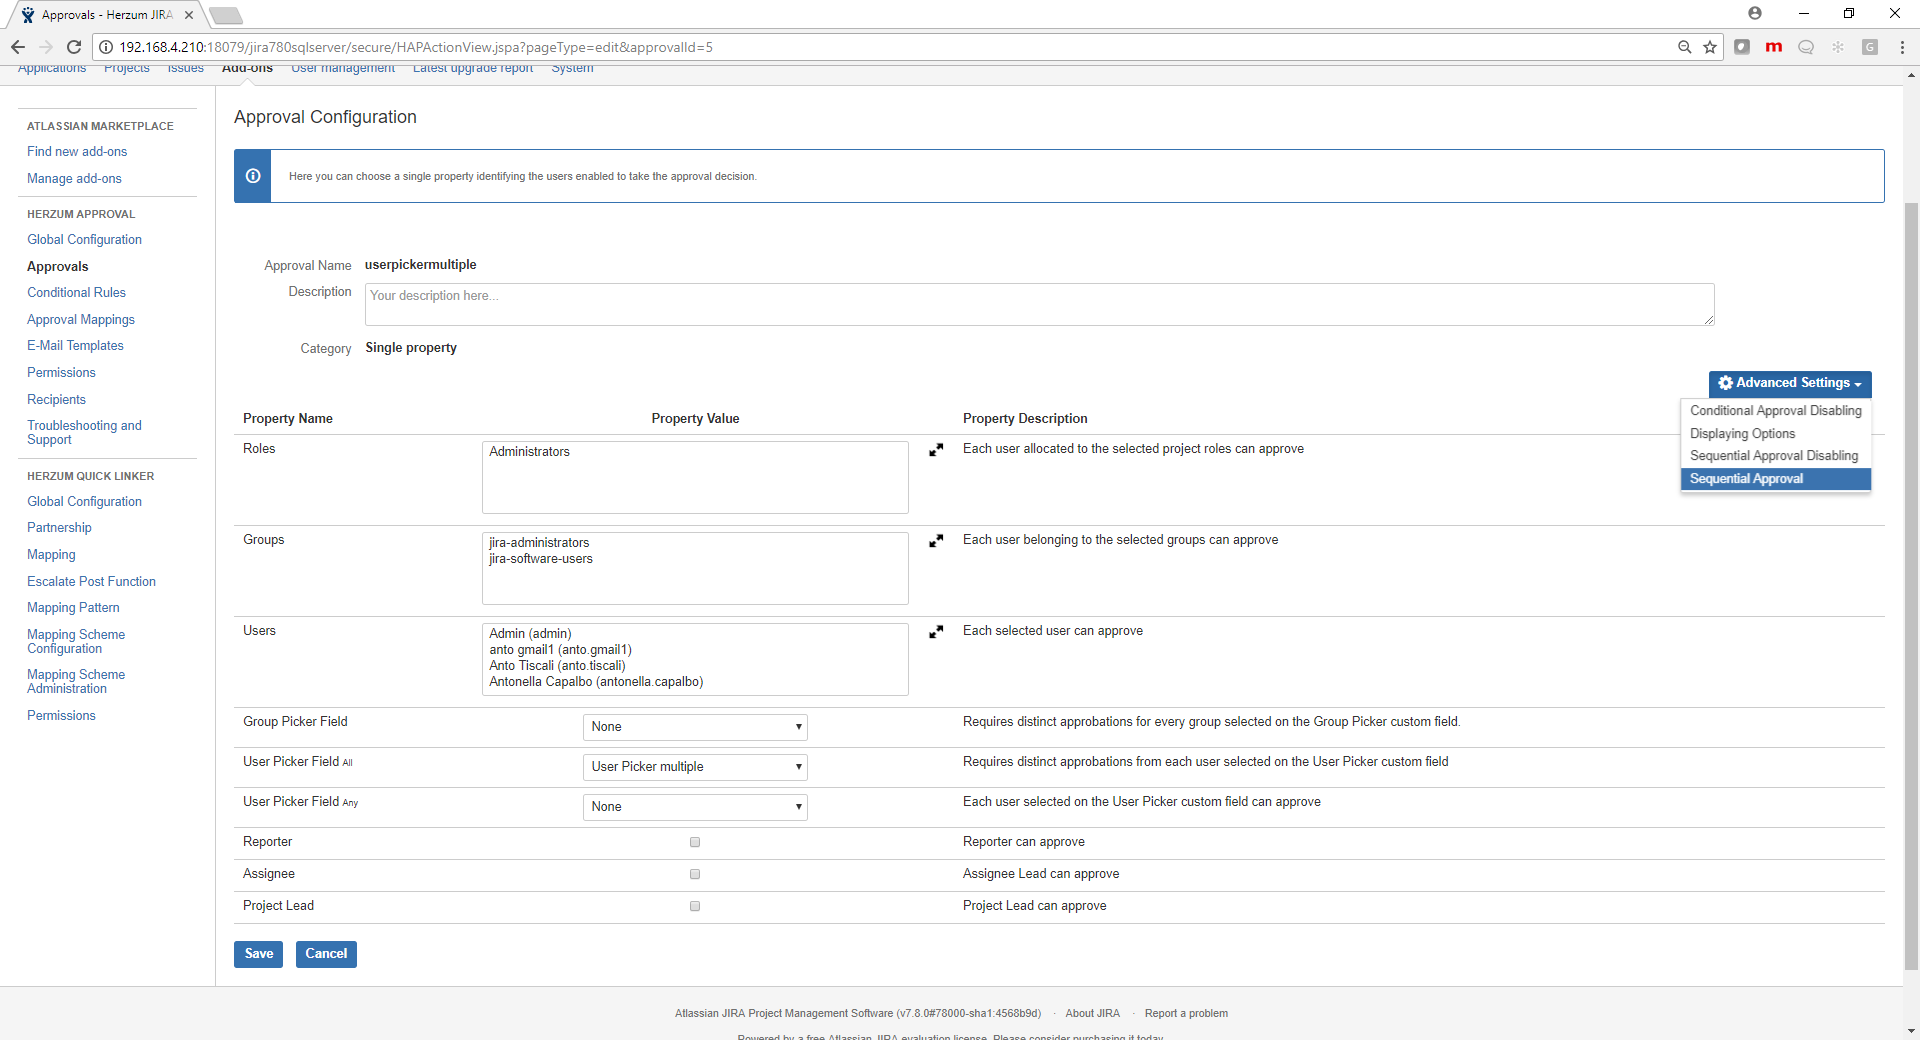Viewport: 1920px width, 1040px height.
Task: Click the dark square extension icon
Action: point(1742,47)
